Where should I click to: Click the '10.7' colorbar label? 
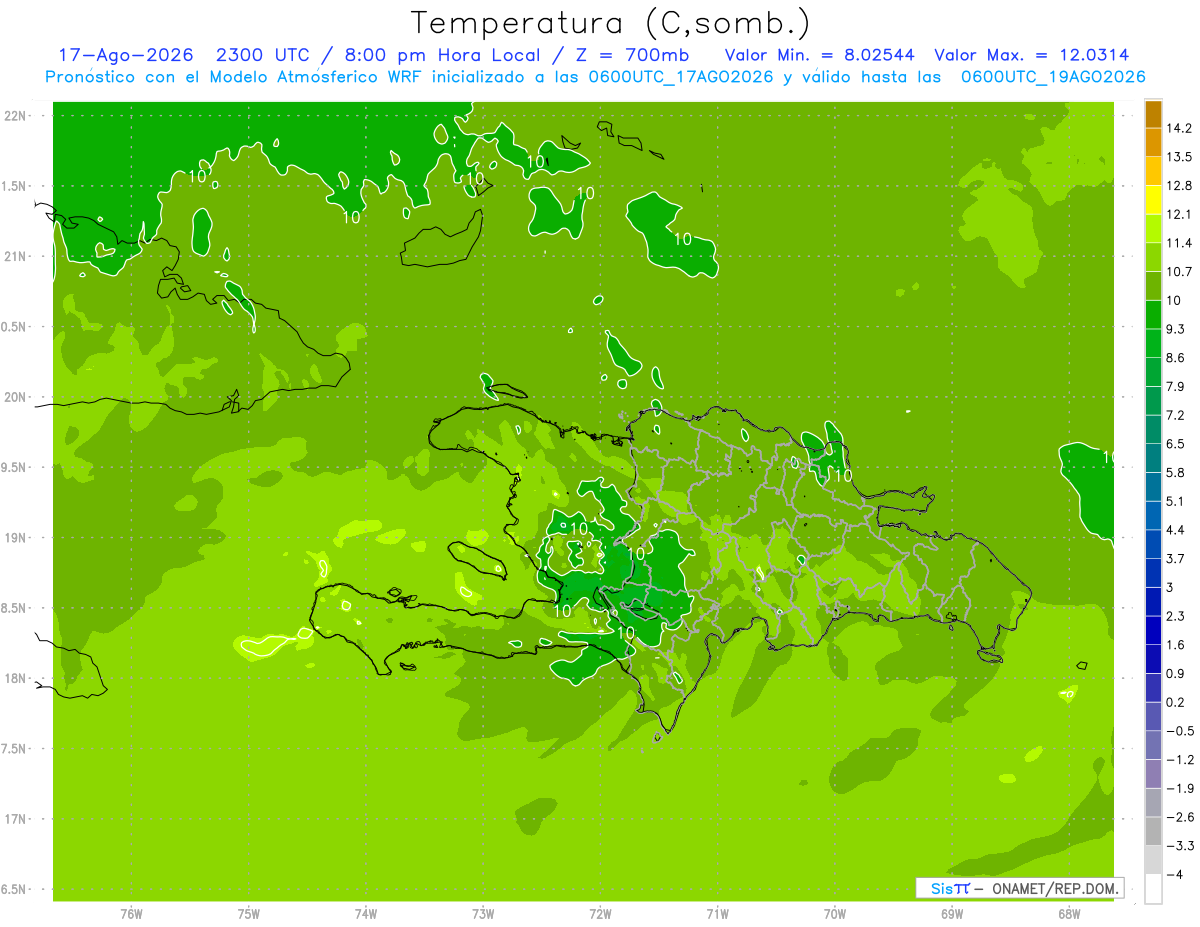point(1178,272)
